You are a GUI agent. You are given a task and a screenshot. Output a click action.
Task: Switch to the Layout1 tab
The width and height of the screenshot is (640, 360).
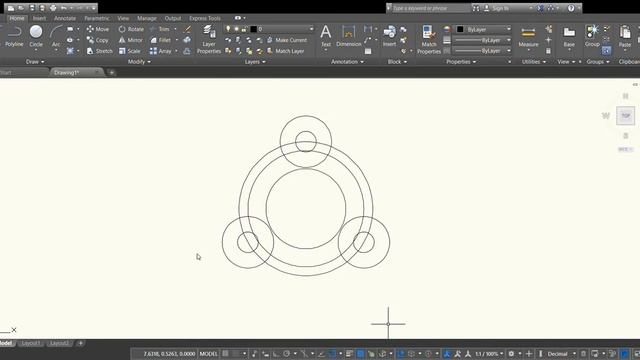pyautogui.click(x=31, y=343)
